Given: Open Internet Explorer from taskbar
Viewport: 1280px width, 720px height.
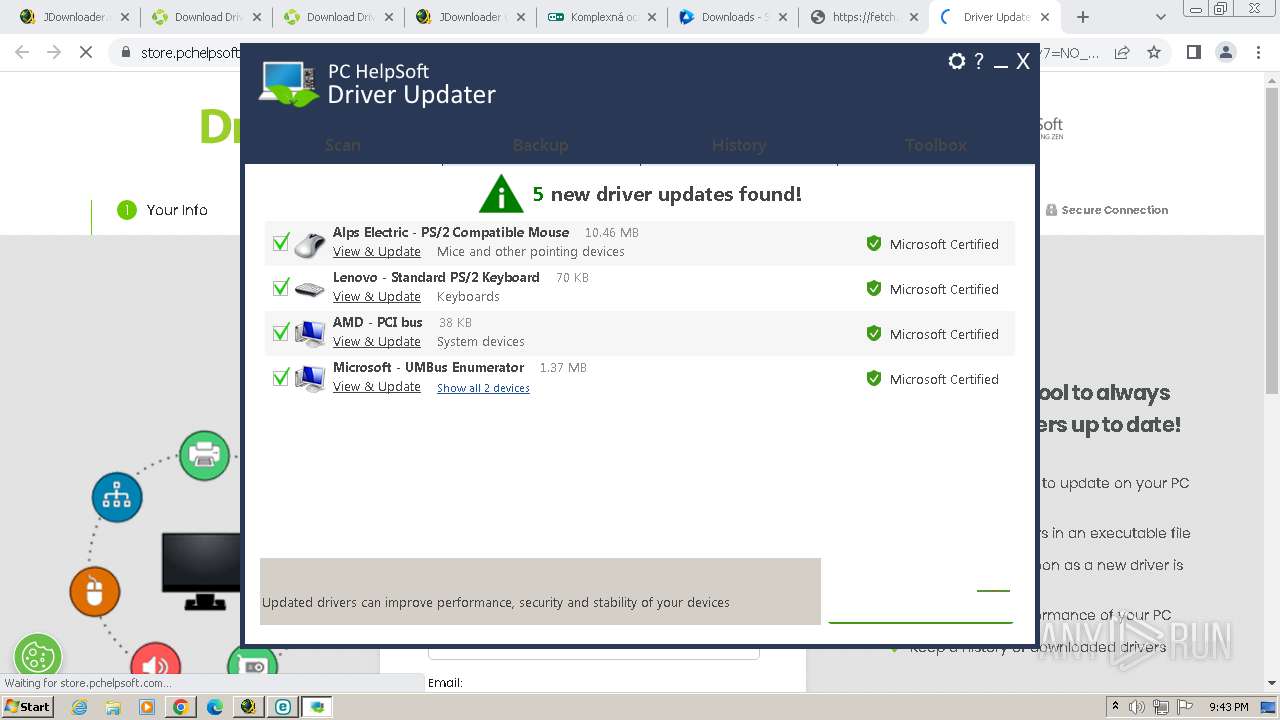Looking at the screenshot, I should (x=80, y=707).
